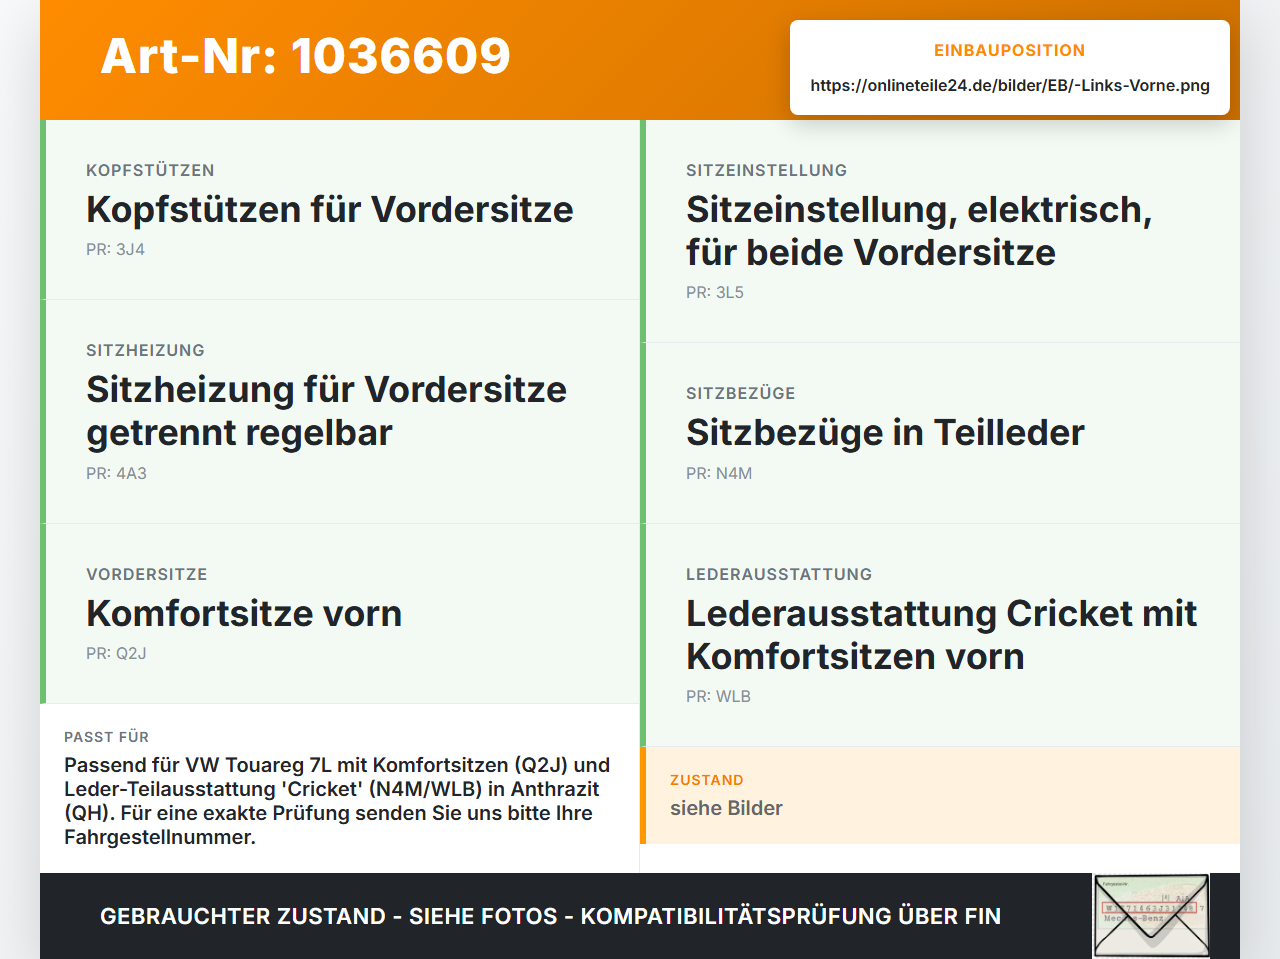The height and width of the screenshot is (959, 1280).
Task: Click Lederausstattung Cricket mit Komfortsitzen card
Action: [940, 635]
